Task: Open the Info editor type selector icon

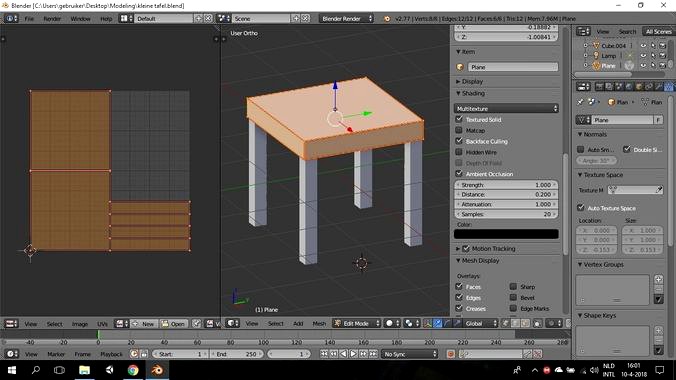Action: click(x=11, y=19)
